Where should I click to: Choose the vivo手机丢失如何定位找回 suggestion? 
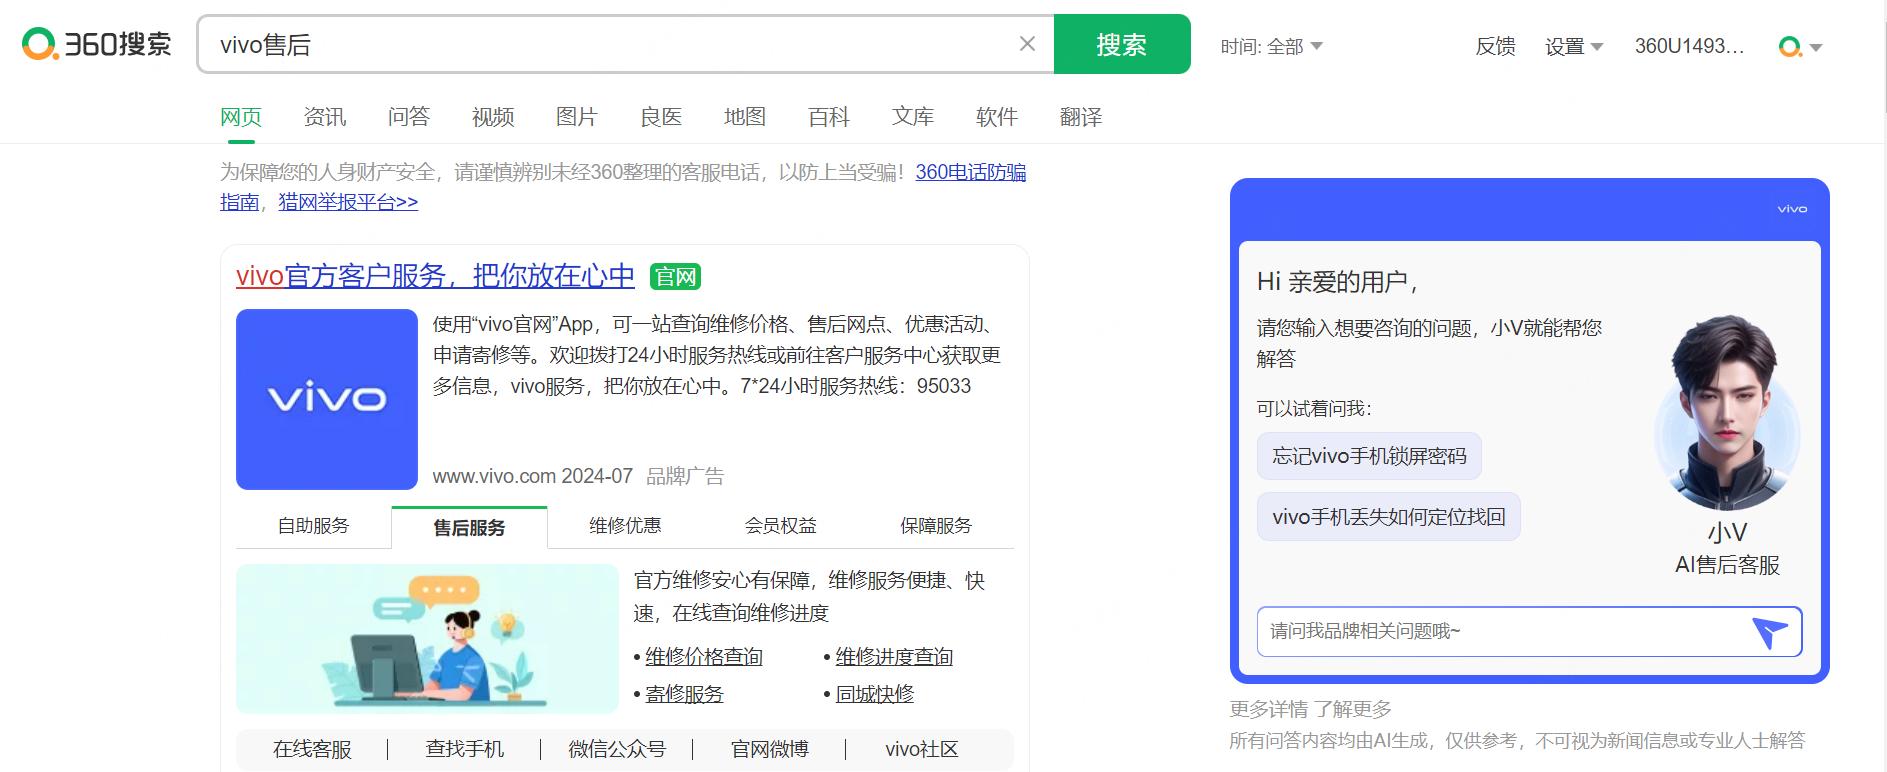(x=1389, y=517)
